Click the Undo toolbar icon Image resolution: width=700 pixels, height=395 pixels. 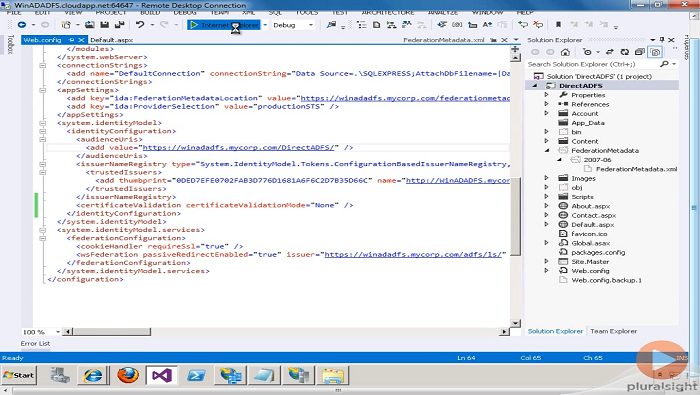(140, 25)
